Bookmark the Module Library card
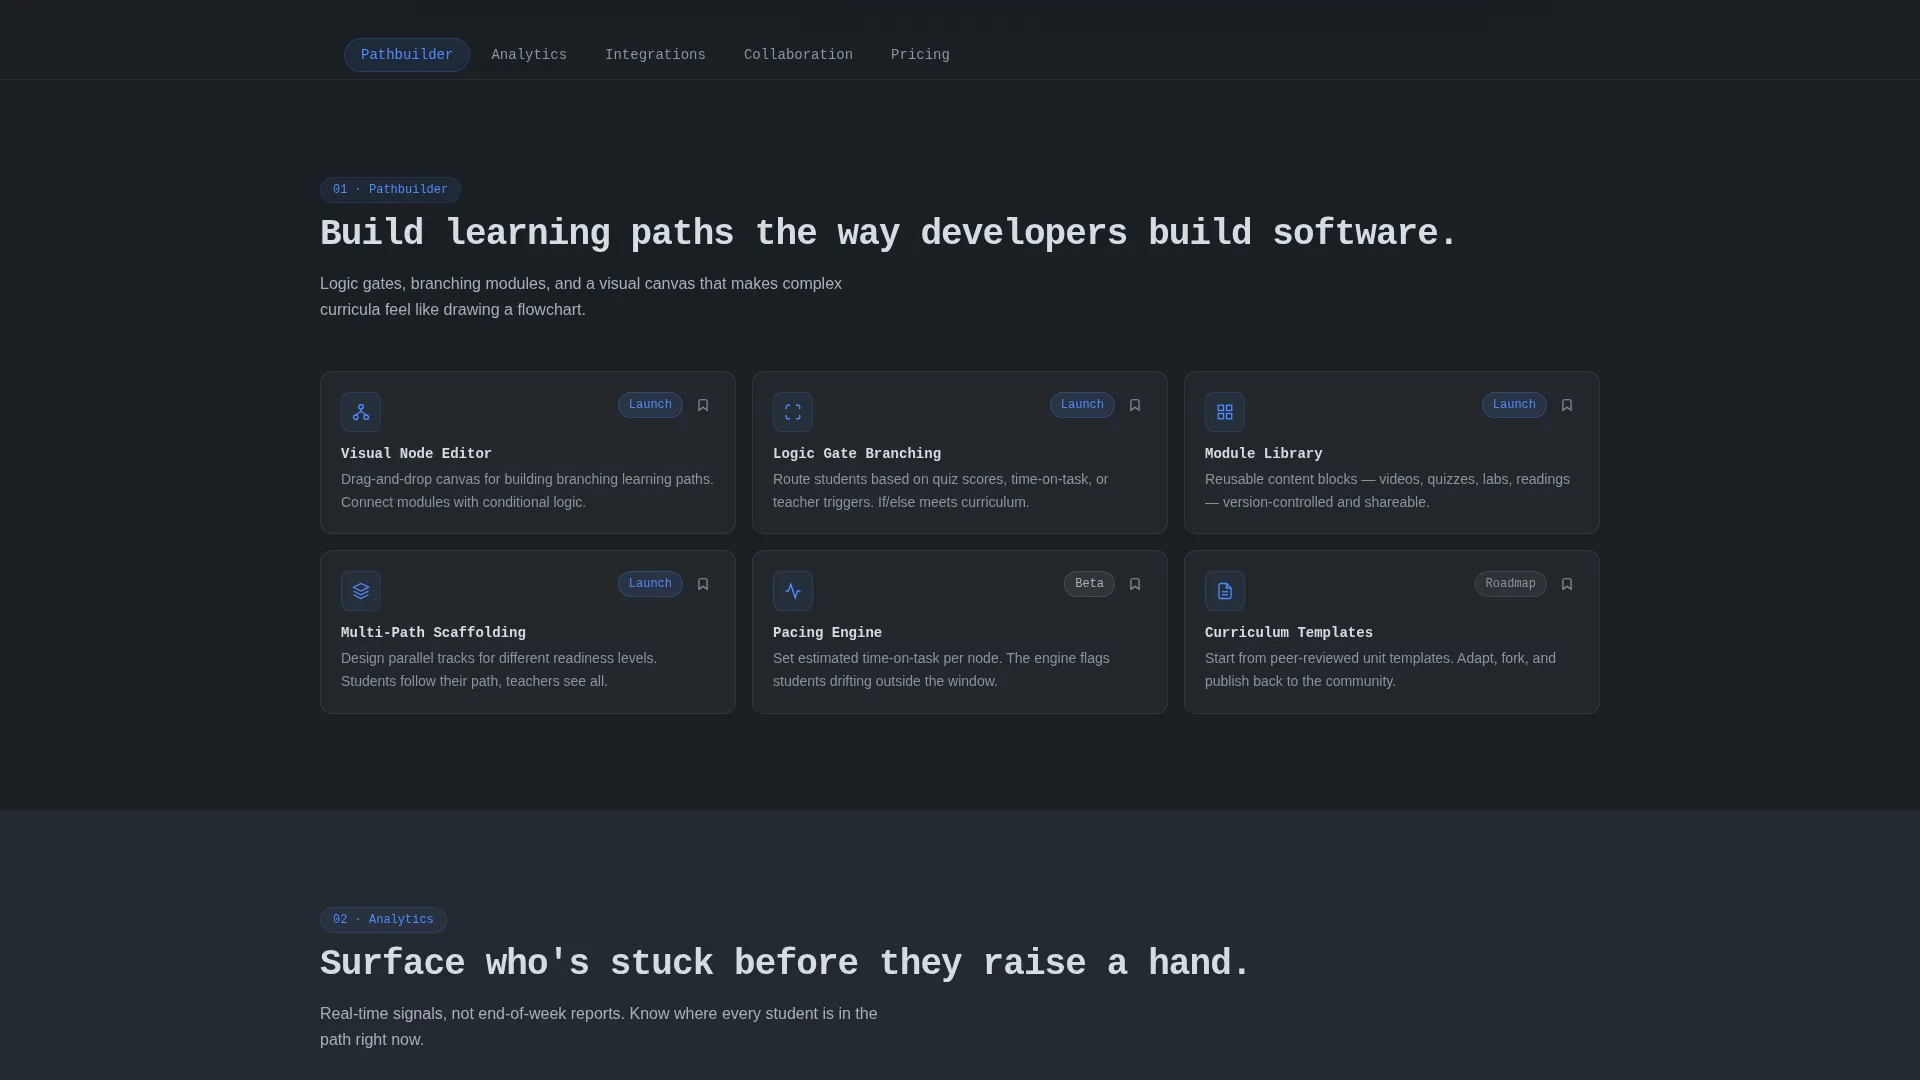 [1567, 405]
